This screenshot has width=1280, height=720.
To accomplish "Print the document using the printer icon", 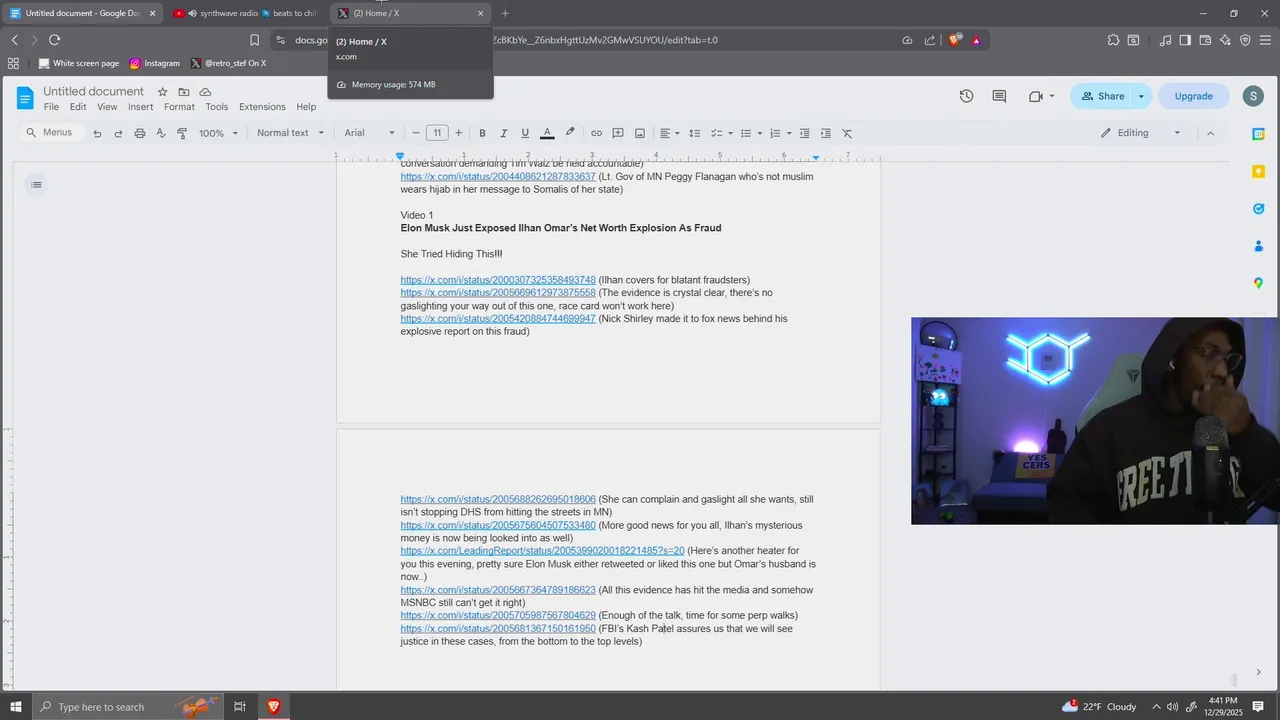I will [140, 133].
